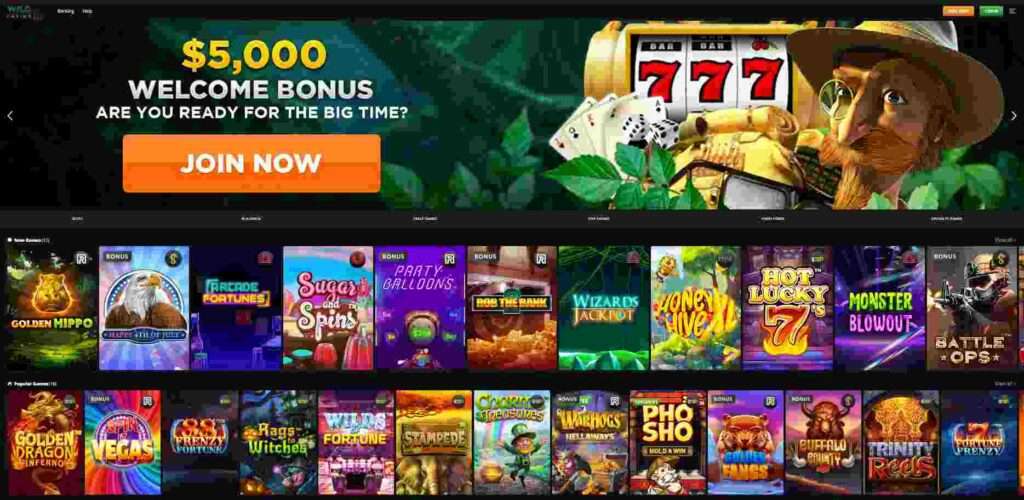Click the provider badge on Rob The Bank tile
The height and width of the screenshot is (500, 1024).
(x=541, y=258)
